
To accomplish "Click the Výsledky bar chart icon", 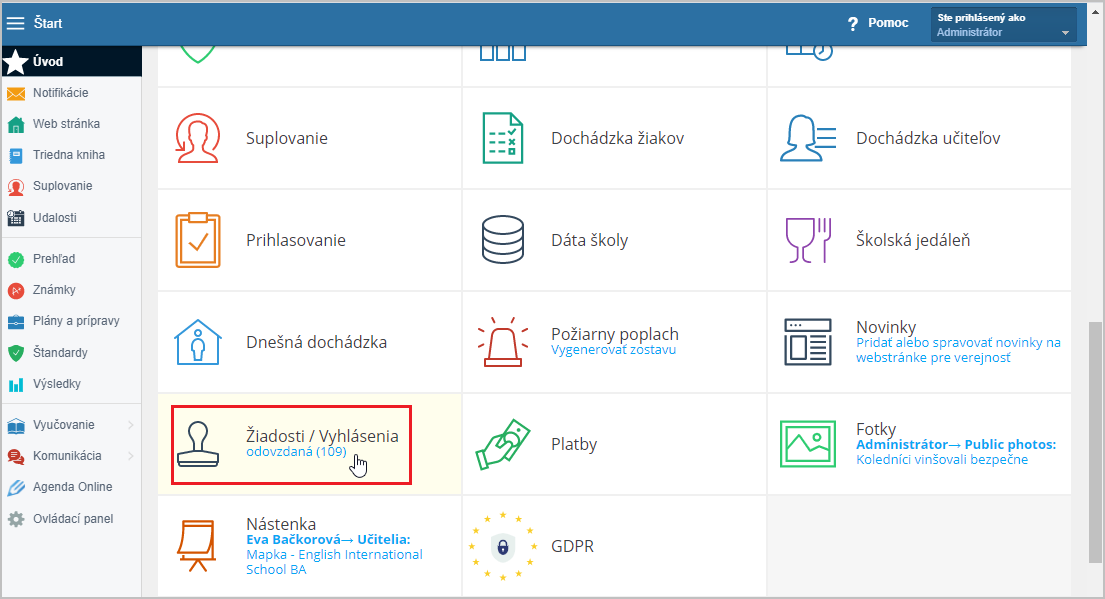I will pyautogui.click(x=16, y=385).
